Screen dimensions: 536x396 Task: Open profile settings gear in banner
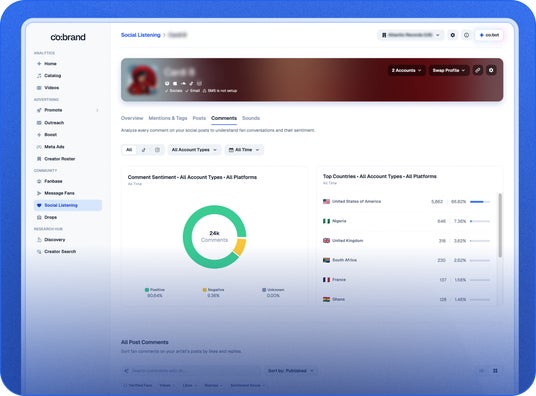click(x=491, y=70)
